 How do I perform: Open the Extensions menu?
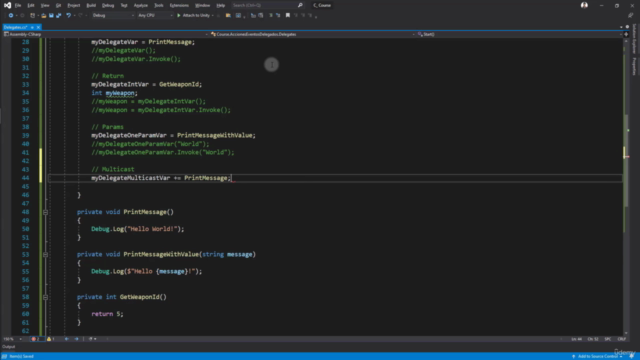(179, 5)
